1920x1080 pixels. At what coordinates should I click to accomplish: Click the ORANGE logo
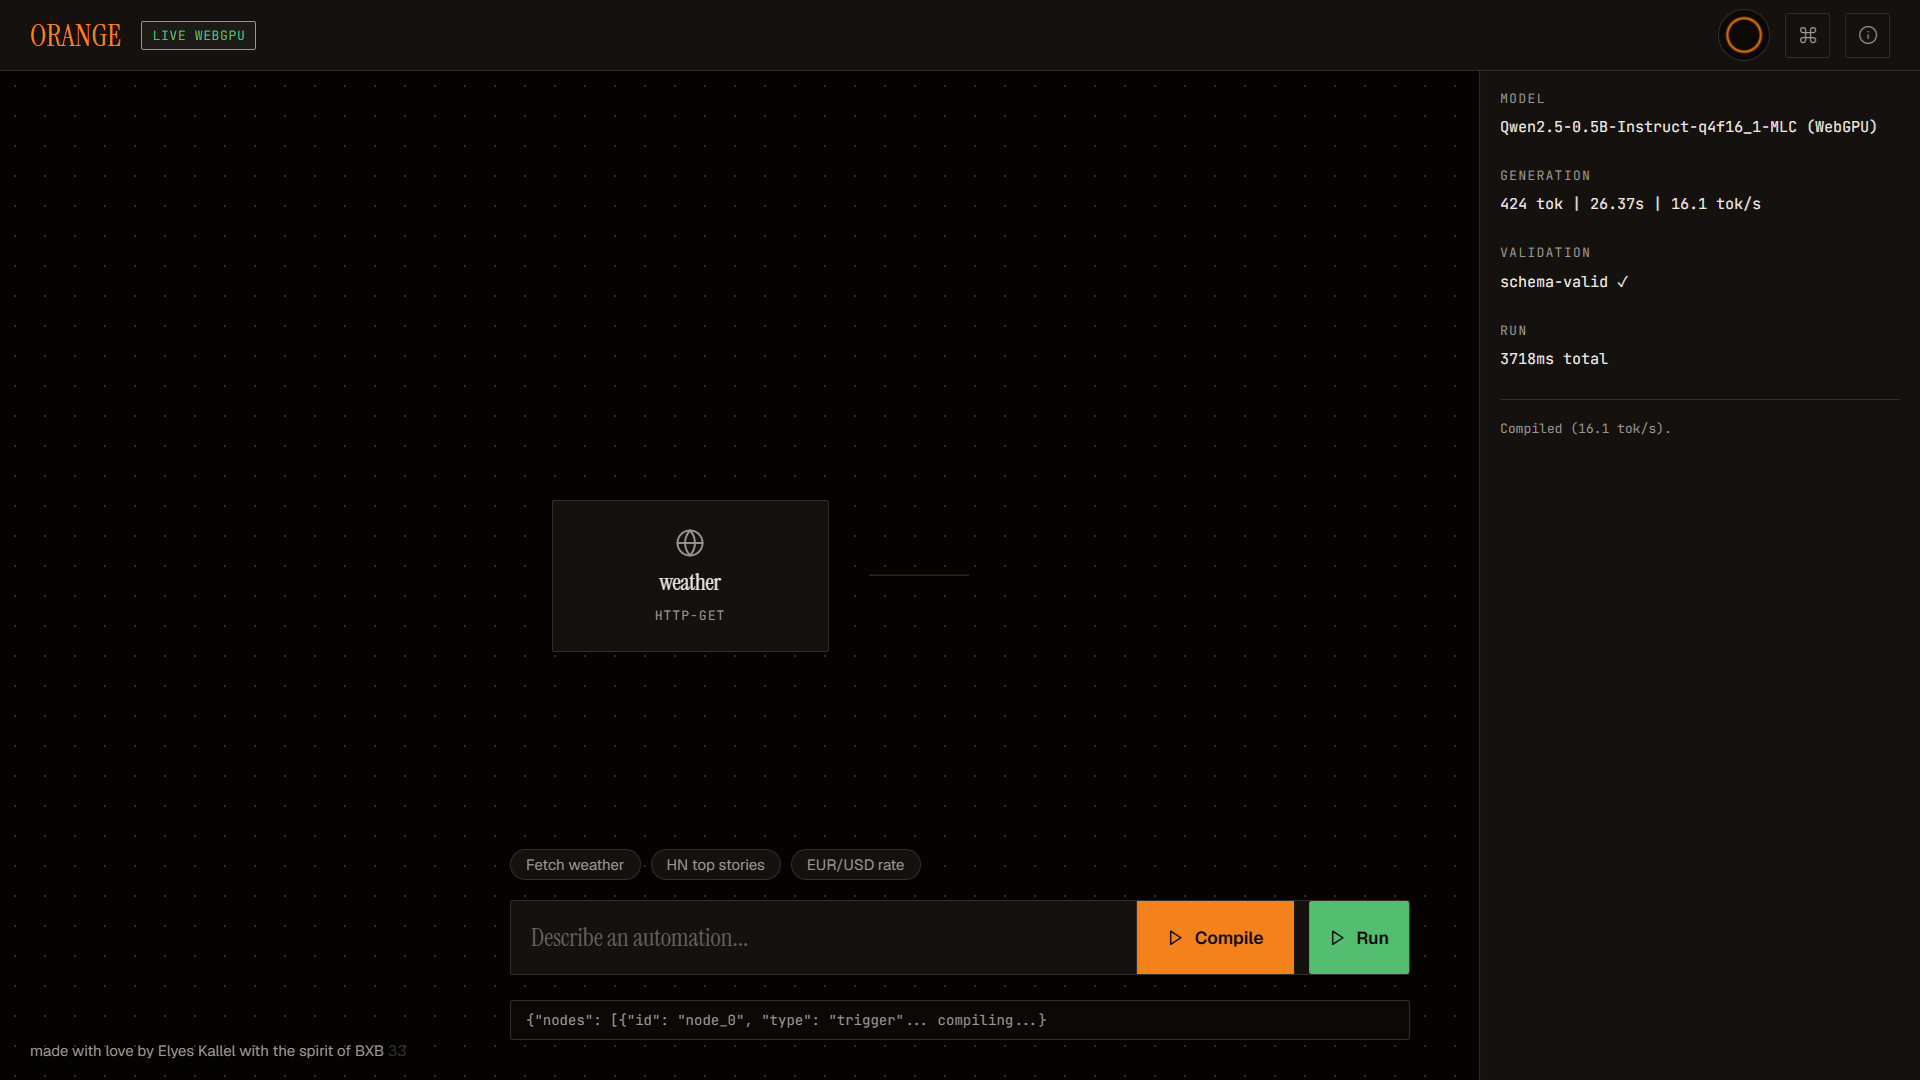tap(76, 35)
